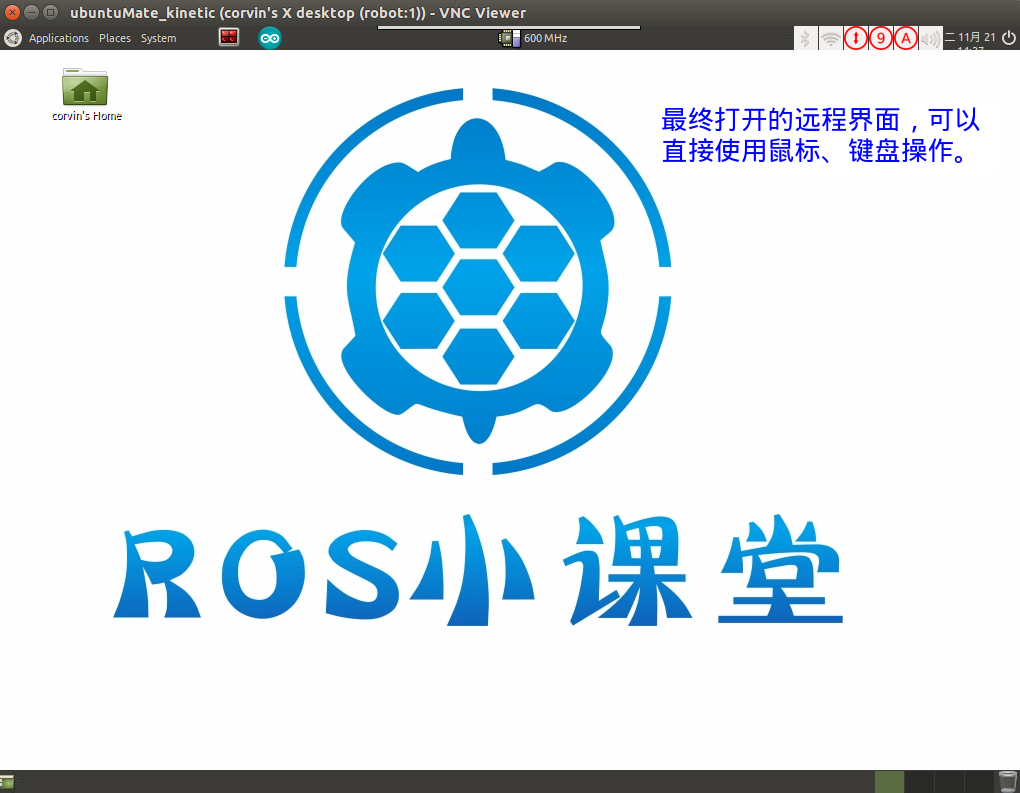
Task: Click the caps lock 'A' indicator
Action: (906, 38)
